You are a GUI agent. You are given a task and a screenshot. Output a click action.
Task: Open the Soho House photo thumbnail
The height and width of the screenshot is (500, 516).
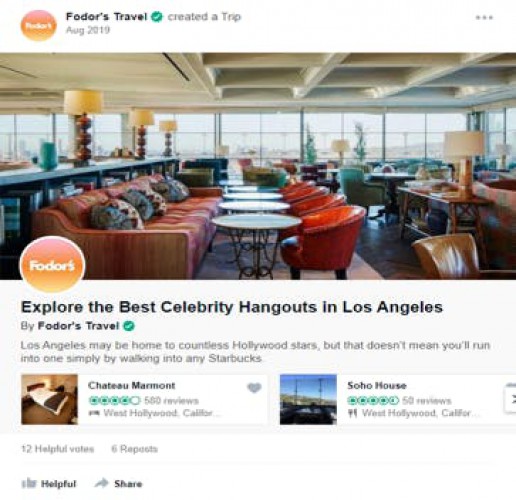click(308, 399)
